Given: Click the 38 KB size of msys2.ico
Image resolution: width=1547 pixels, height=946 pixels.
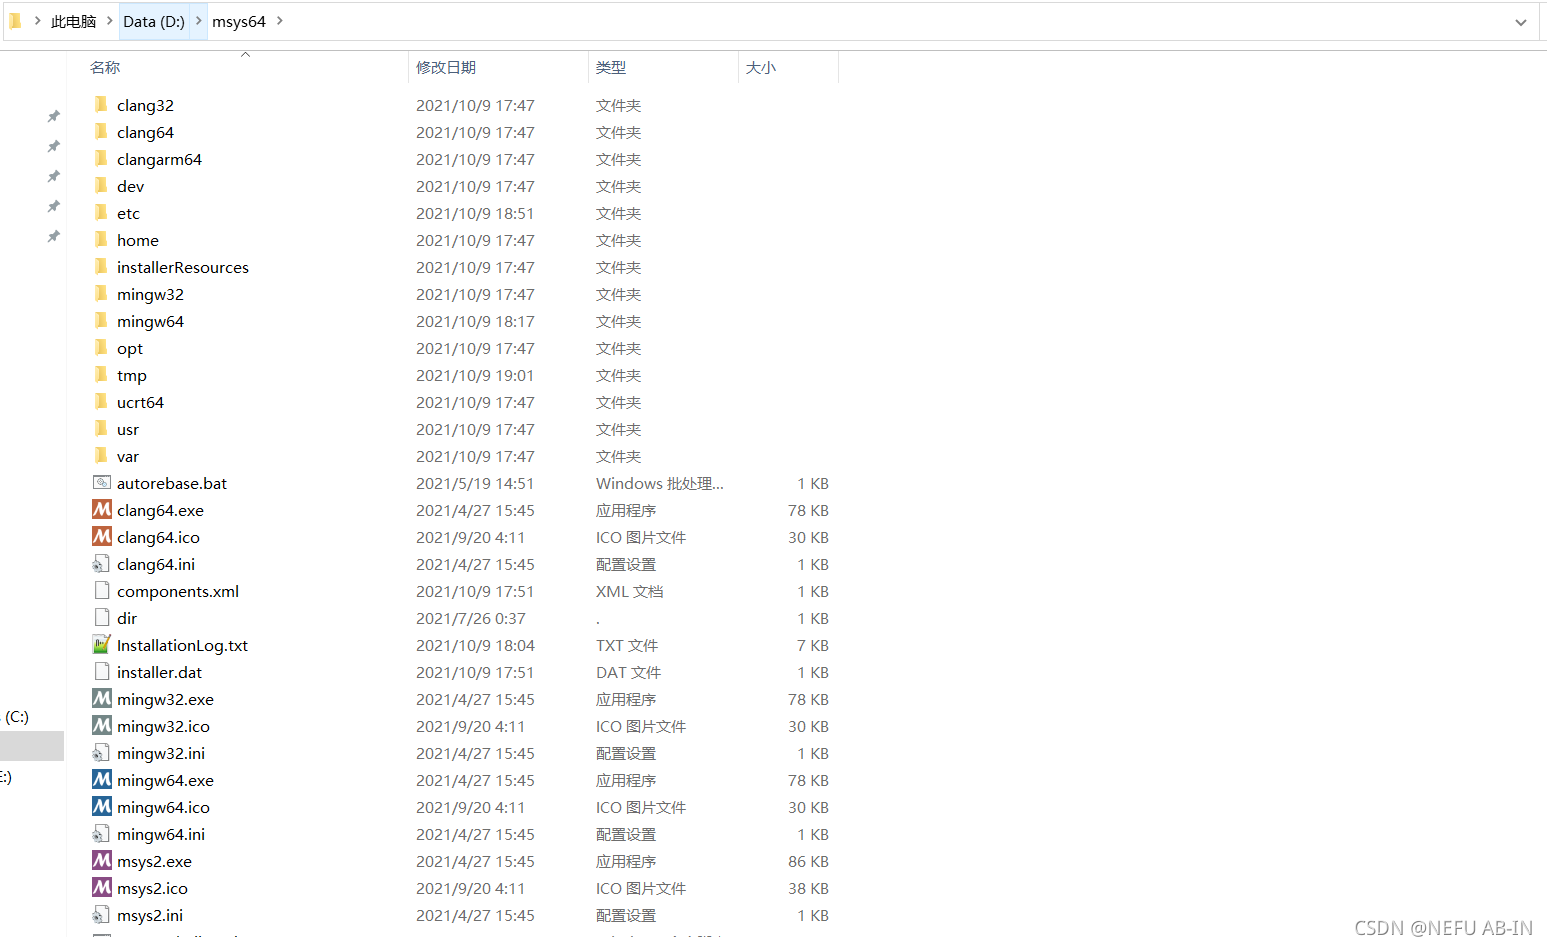Looking at the screenshot, I should [808, 888].
